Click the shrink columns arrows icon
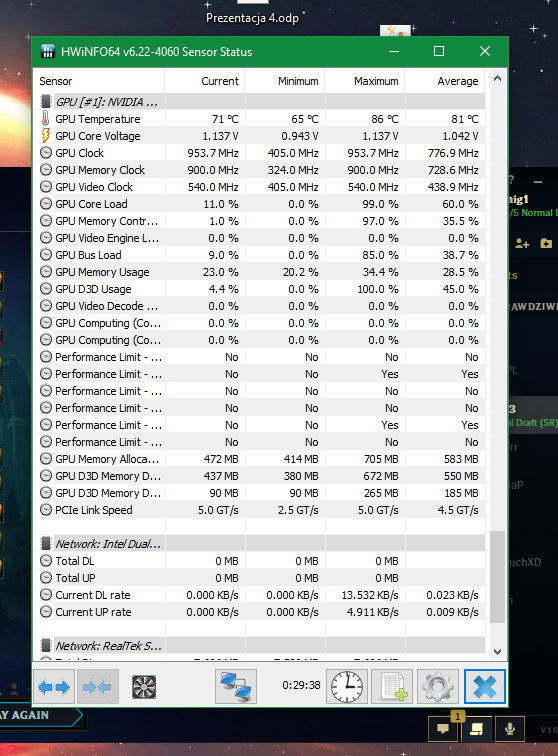 [97, 687]
